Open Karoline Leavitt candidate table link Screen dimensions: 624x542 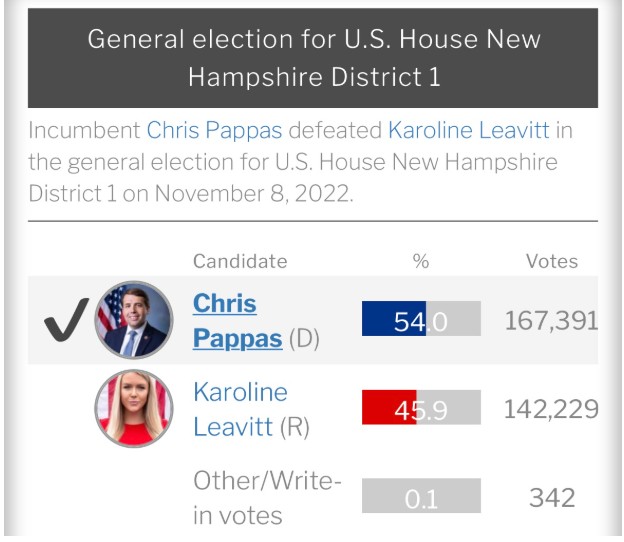click(240, 409)
